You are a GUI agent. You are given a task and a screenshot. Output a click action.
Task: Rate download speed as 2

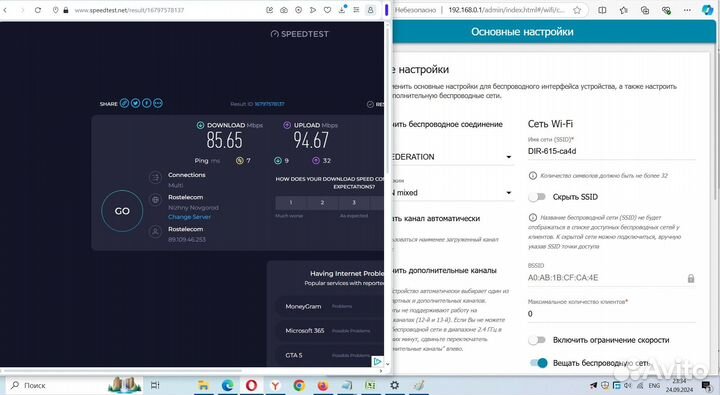322,203
